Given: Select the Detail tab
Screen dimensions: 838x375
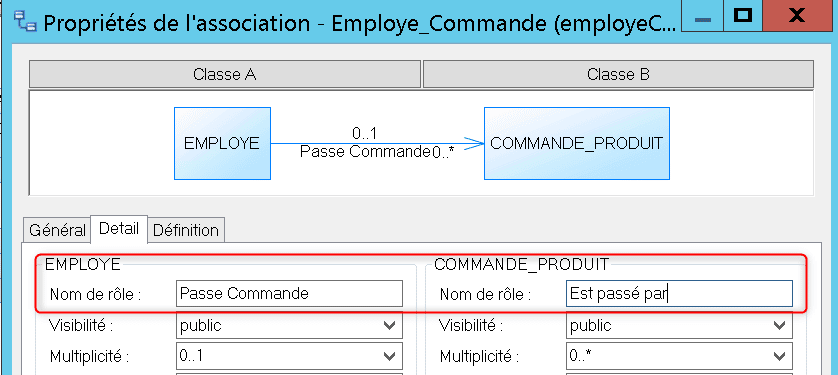Looking at the screenshot, I should (x=119, y=229).
